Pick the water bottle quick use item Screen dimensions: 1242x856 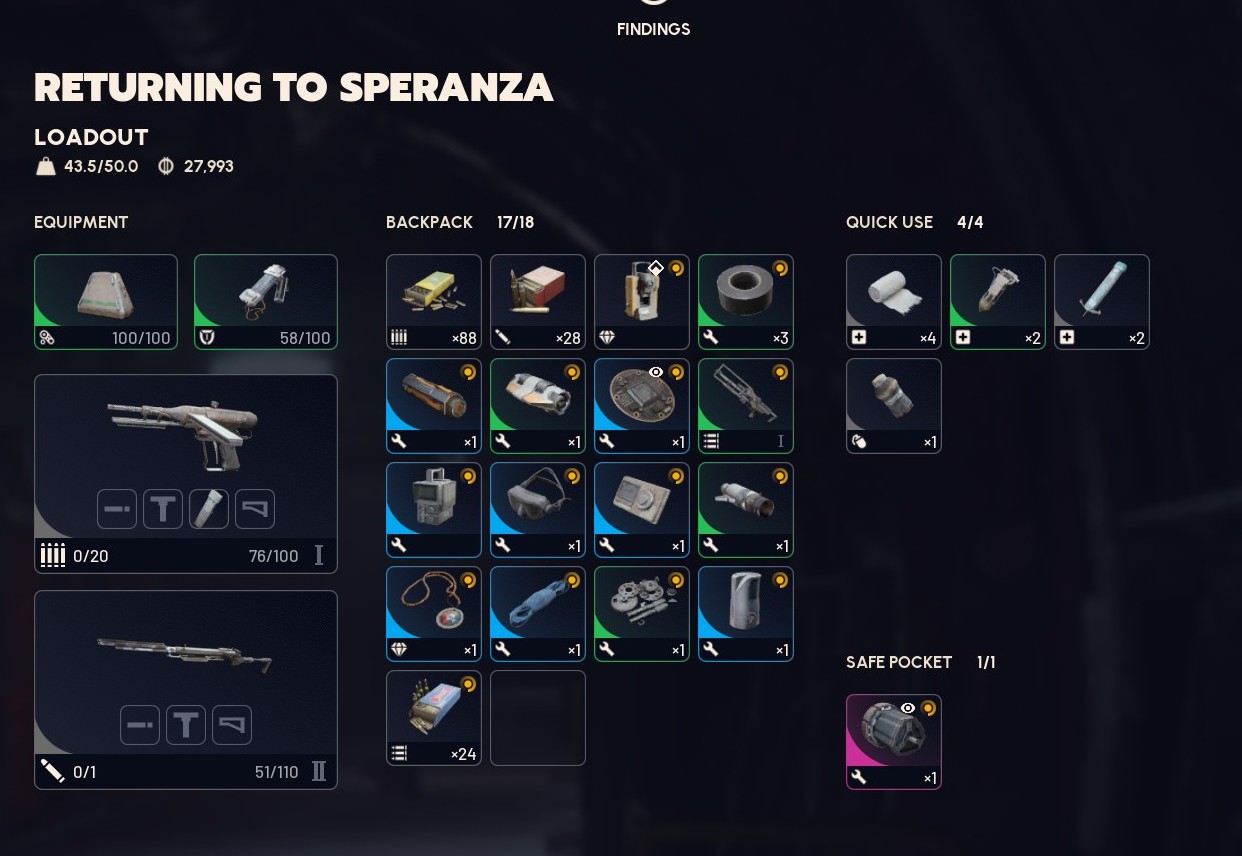coord(894,406)
